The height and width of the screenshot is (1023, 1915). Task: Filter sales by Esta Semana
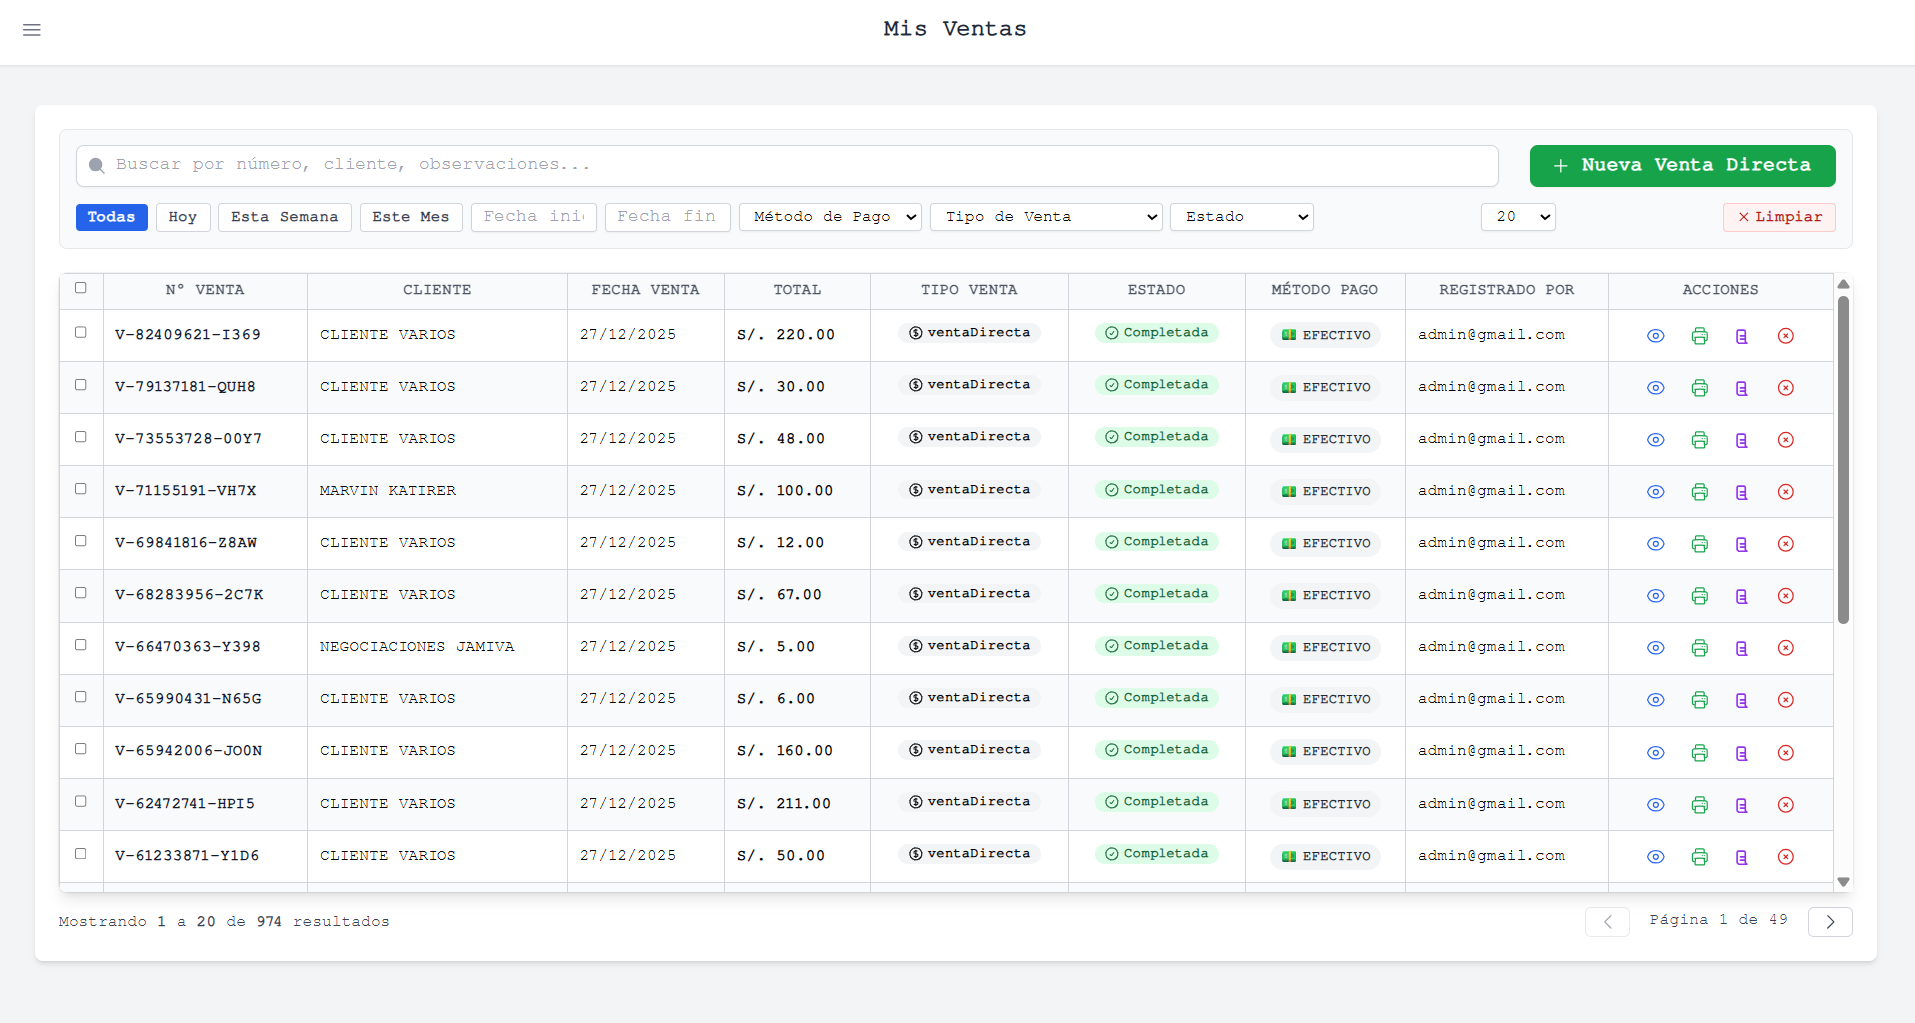[285, 217]
